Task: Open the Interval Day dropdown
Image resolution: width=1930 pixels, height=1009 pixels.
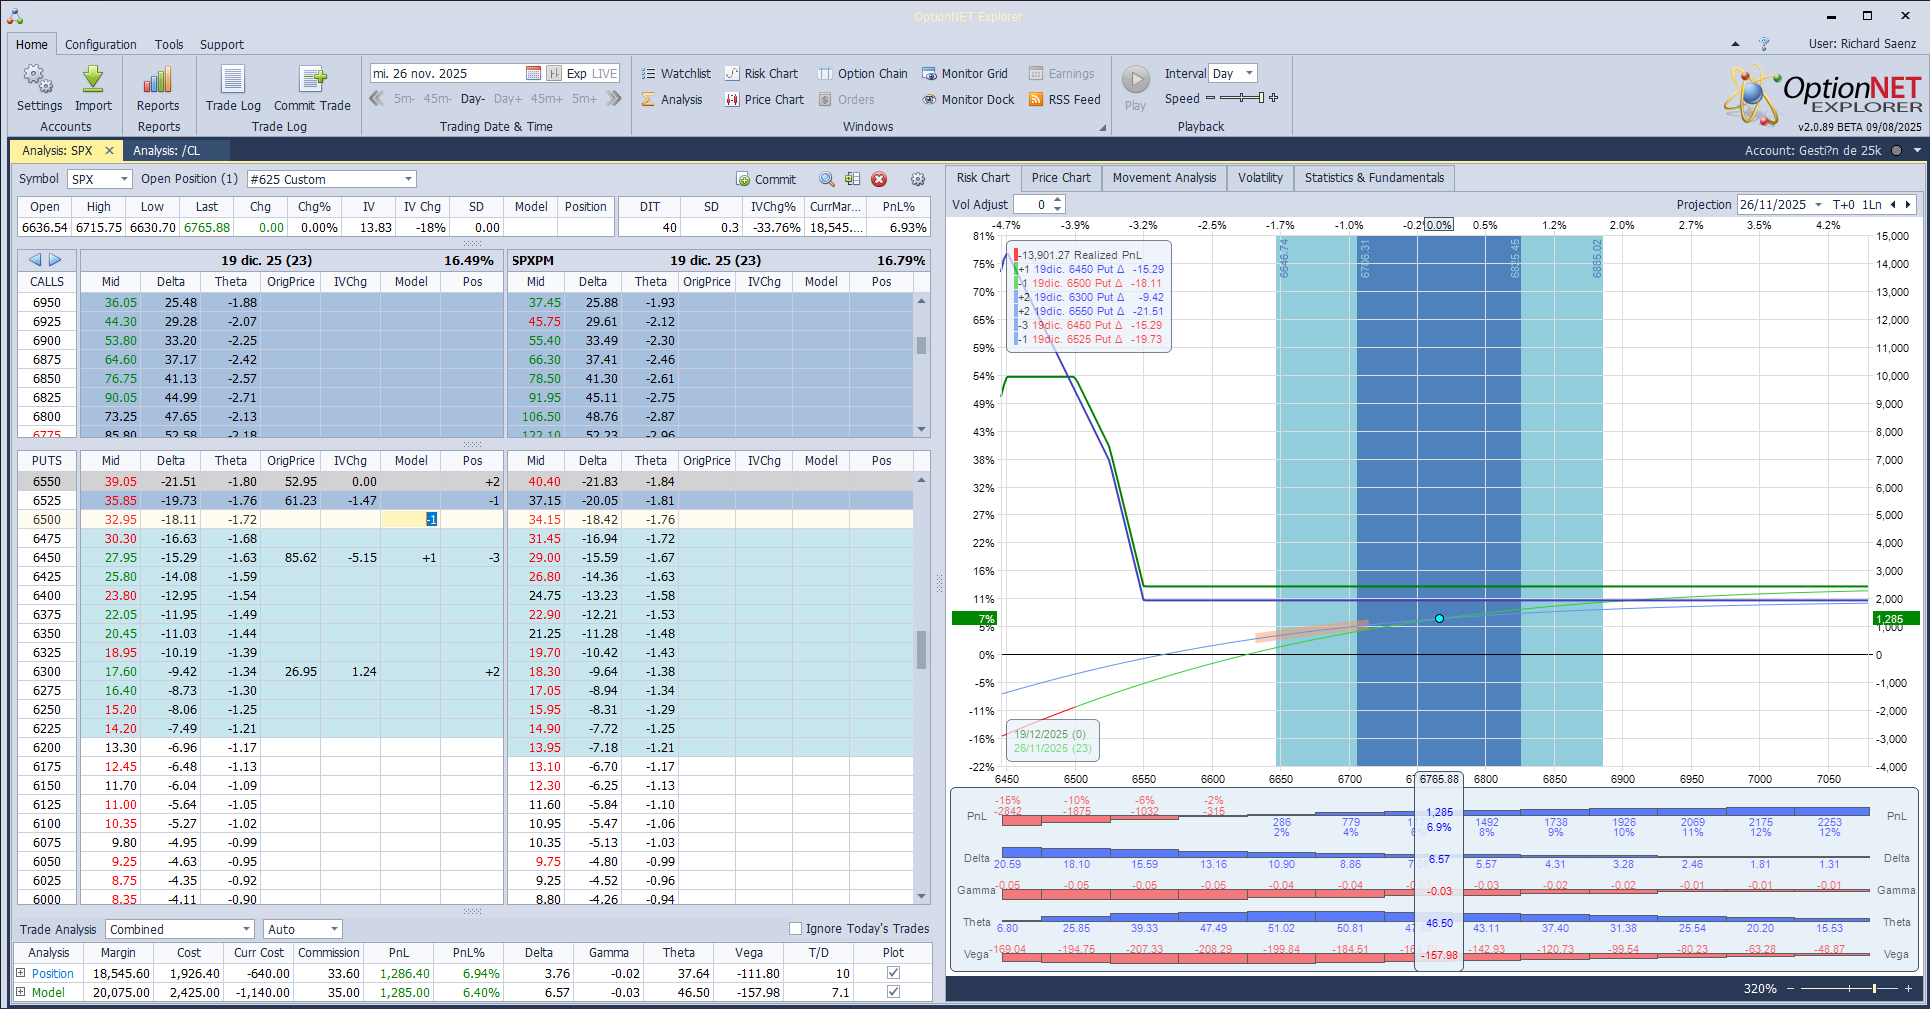Action: pyautogui.click(x=1249, y=73)
